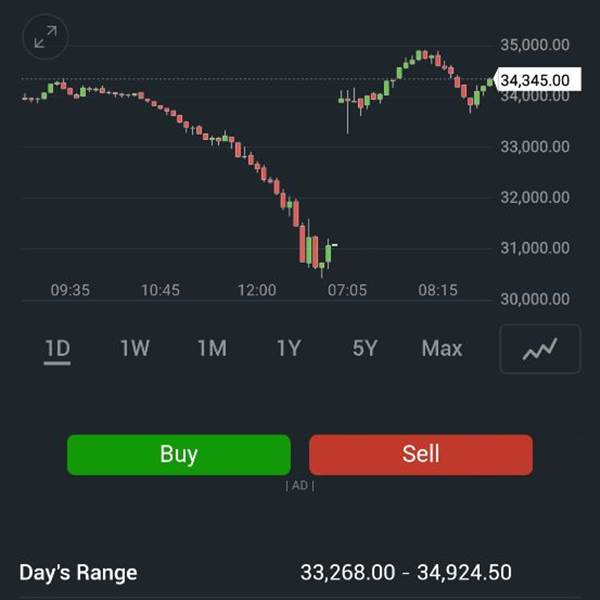Image resolution: width=600 pixels, height=600 pixels.
Task: Switch chart to 1M range
Action: [x=211, y=349]
